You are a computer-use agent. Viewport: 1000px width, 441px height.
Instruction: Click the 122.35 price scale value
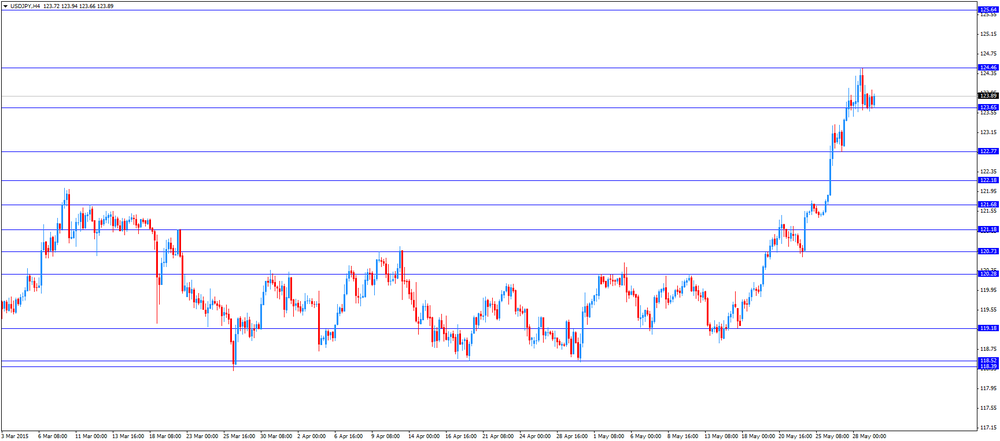pos(989,171)
